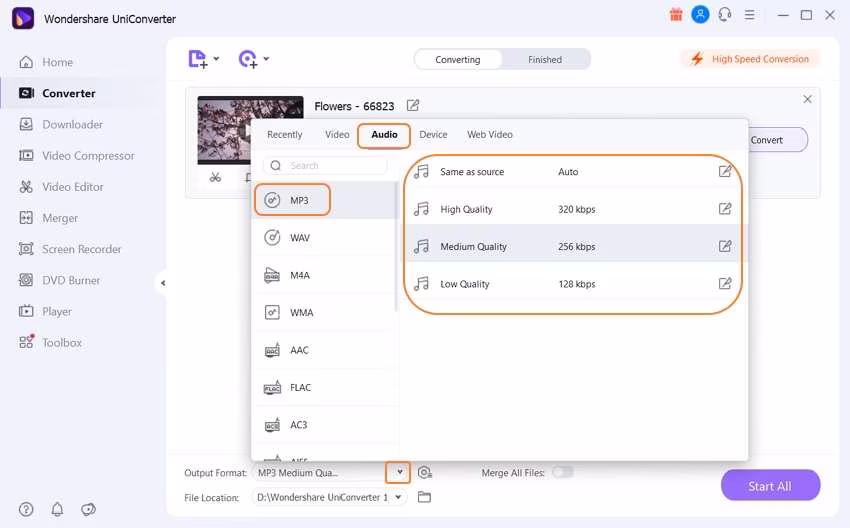Screen dimensions: 850x528
Task: Open the Output Format dropdown
Action: pyautogui.click(x=399, y=472)
